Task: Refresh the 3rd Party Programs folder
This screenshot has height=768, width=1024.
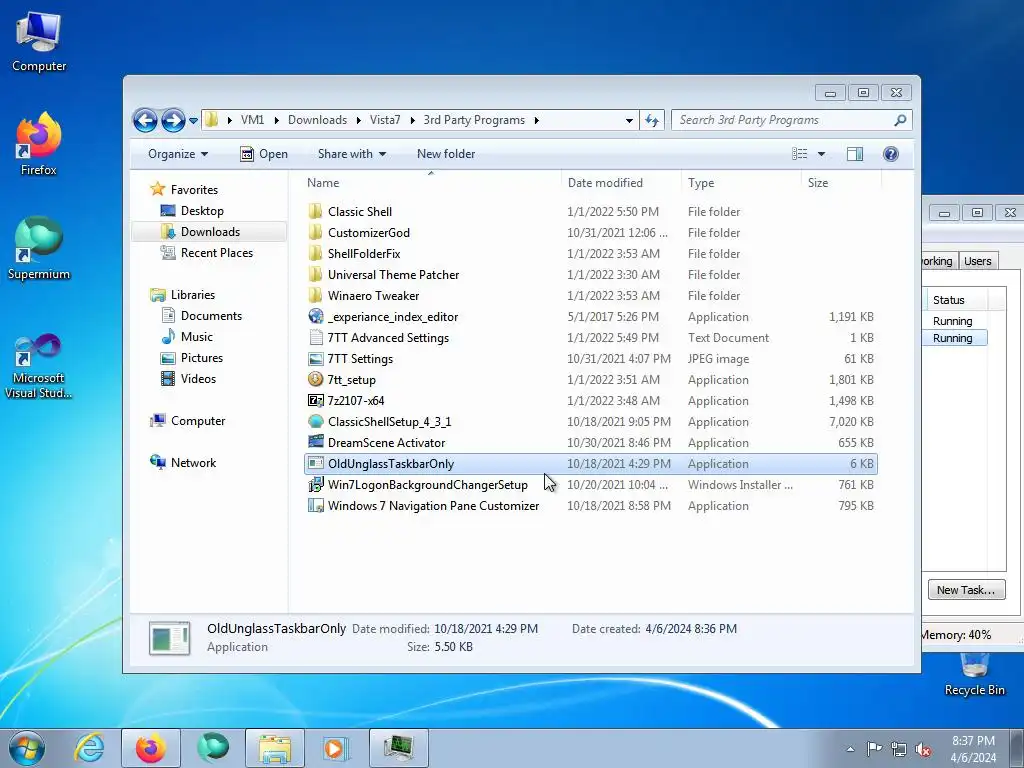Action: [x=652, y=120]
